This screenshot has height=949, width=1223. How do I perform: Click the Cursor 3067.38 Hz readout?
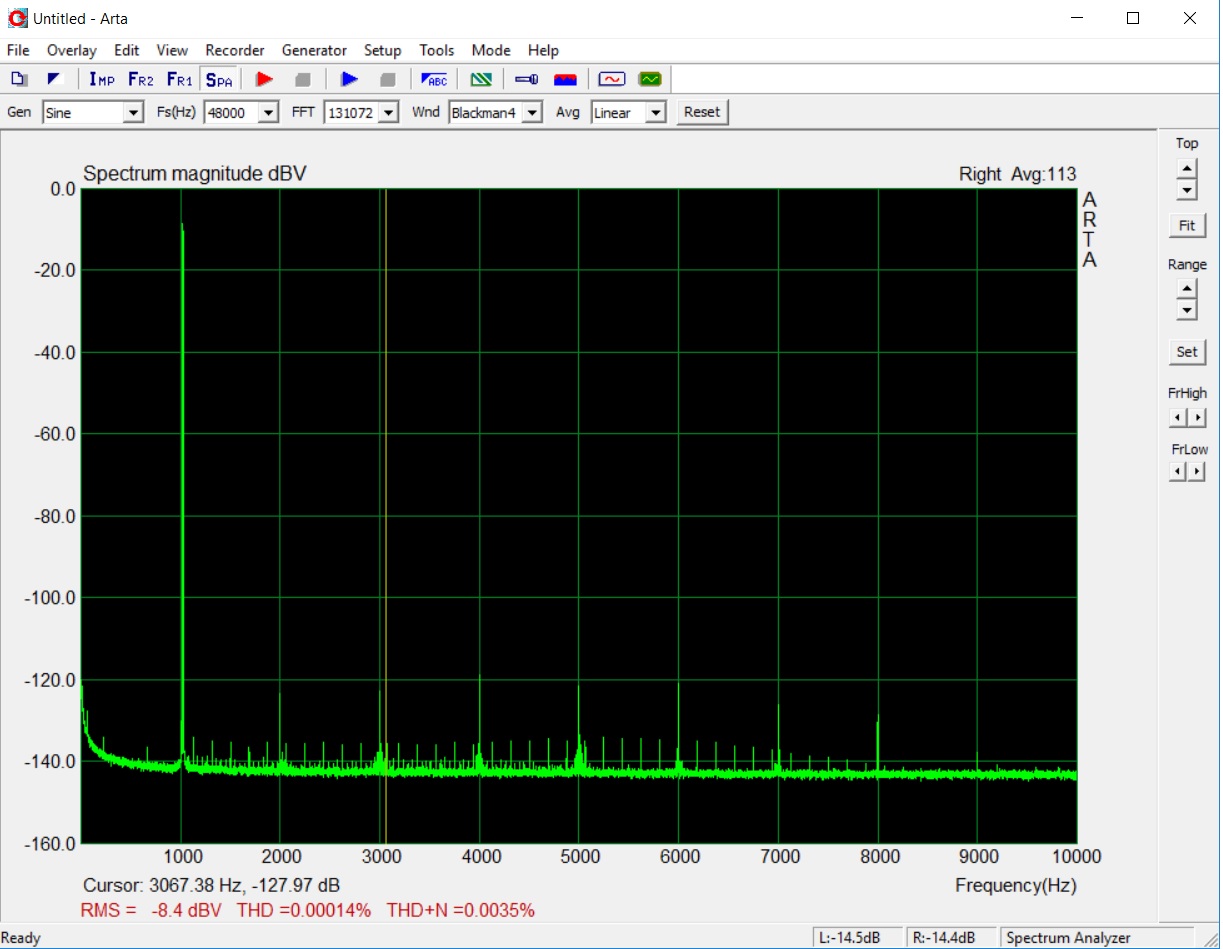coord(211,885)
